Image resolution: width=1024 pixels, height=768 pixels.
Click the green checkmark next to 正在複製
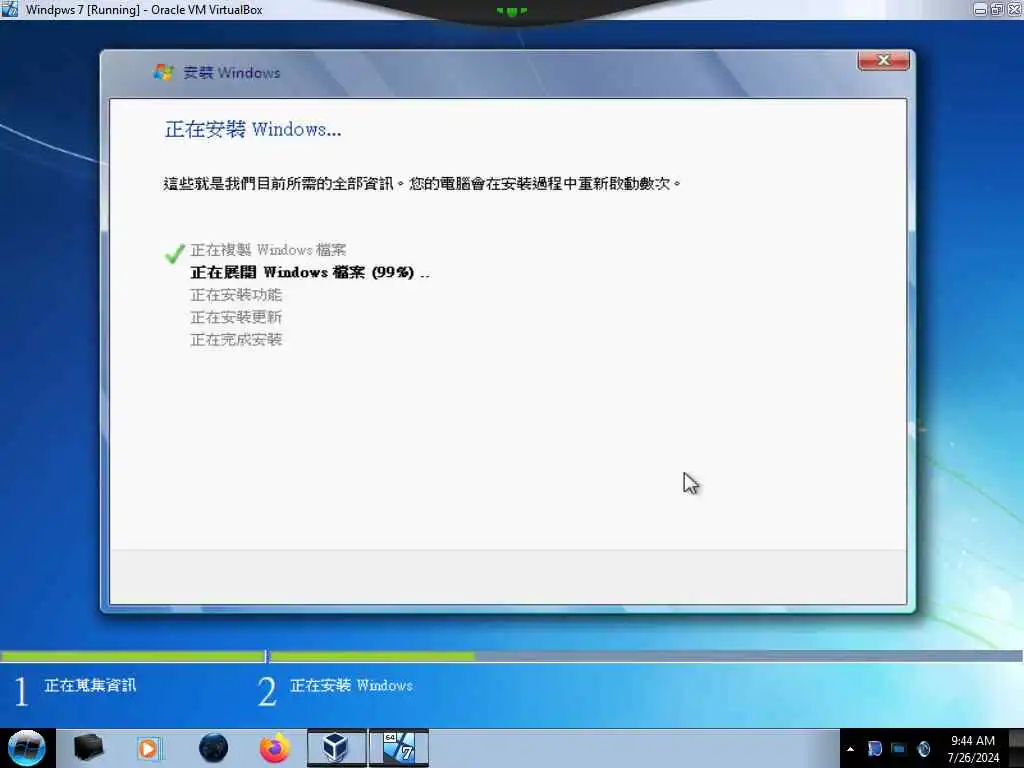[174, 253]
